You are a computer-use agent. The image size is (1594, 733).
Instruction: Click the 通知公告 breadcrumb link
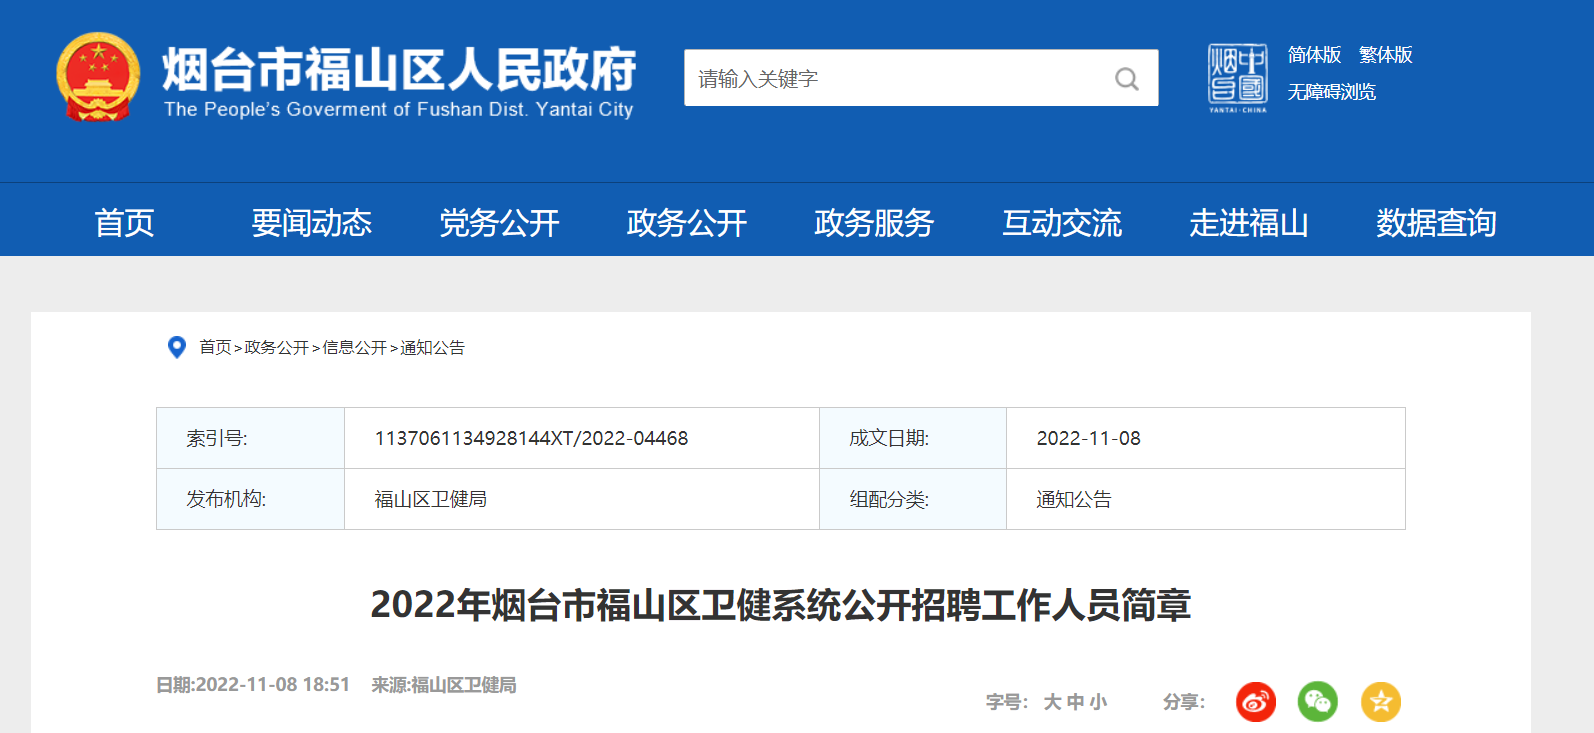[x=433, y=347]
